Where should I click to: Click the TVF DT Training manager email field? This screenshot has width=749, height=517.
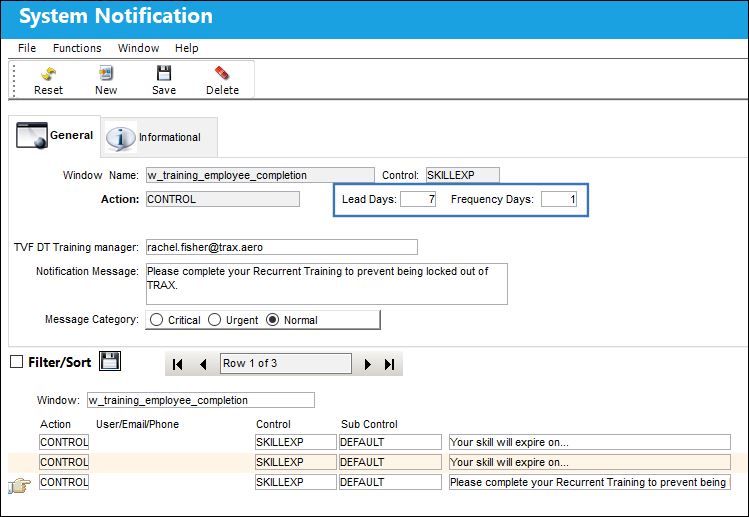[282, 247]
